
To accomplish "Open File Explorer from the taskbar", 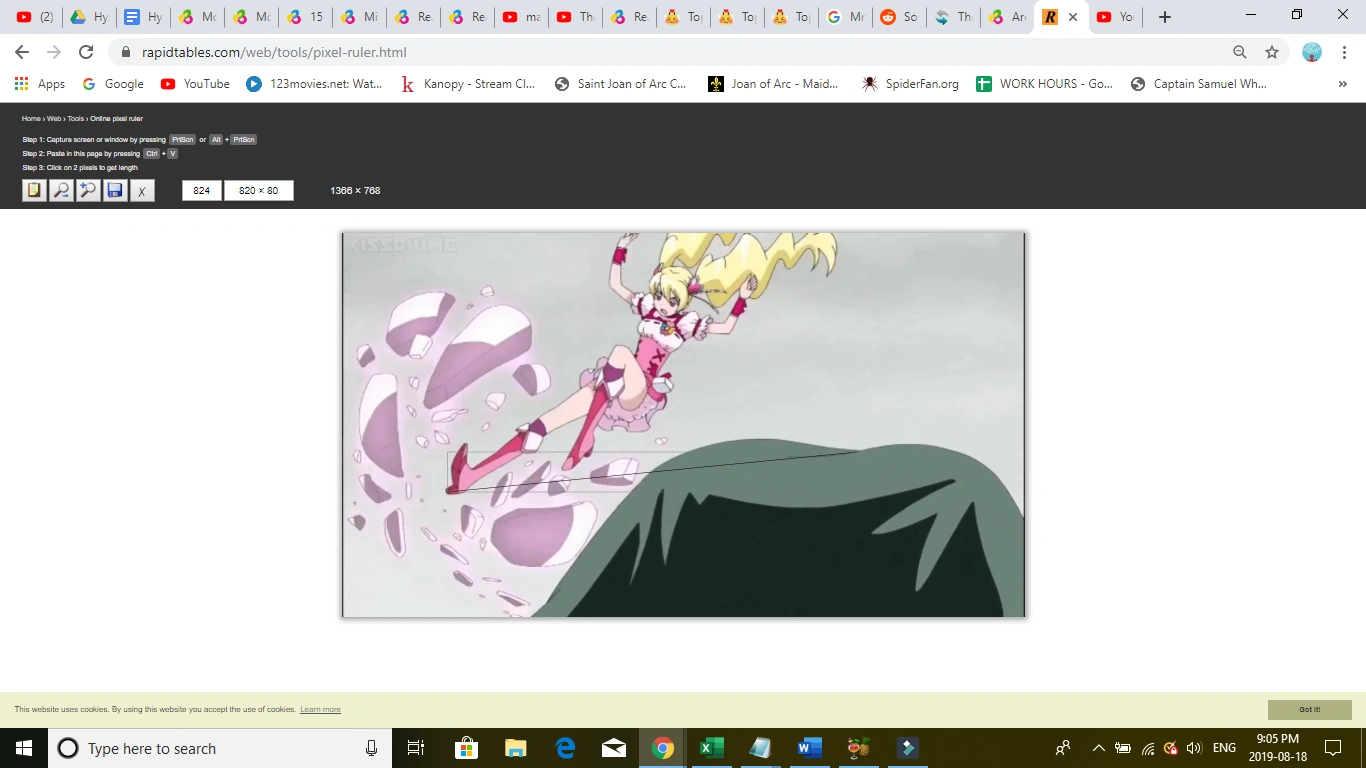I will click(x=515, y=748).
